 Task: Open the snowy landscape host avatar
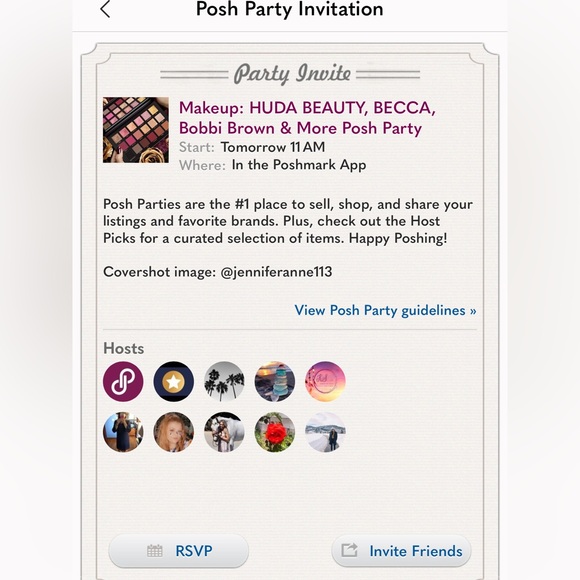coord(325,432)
